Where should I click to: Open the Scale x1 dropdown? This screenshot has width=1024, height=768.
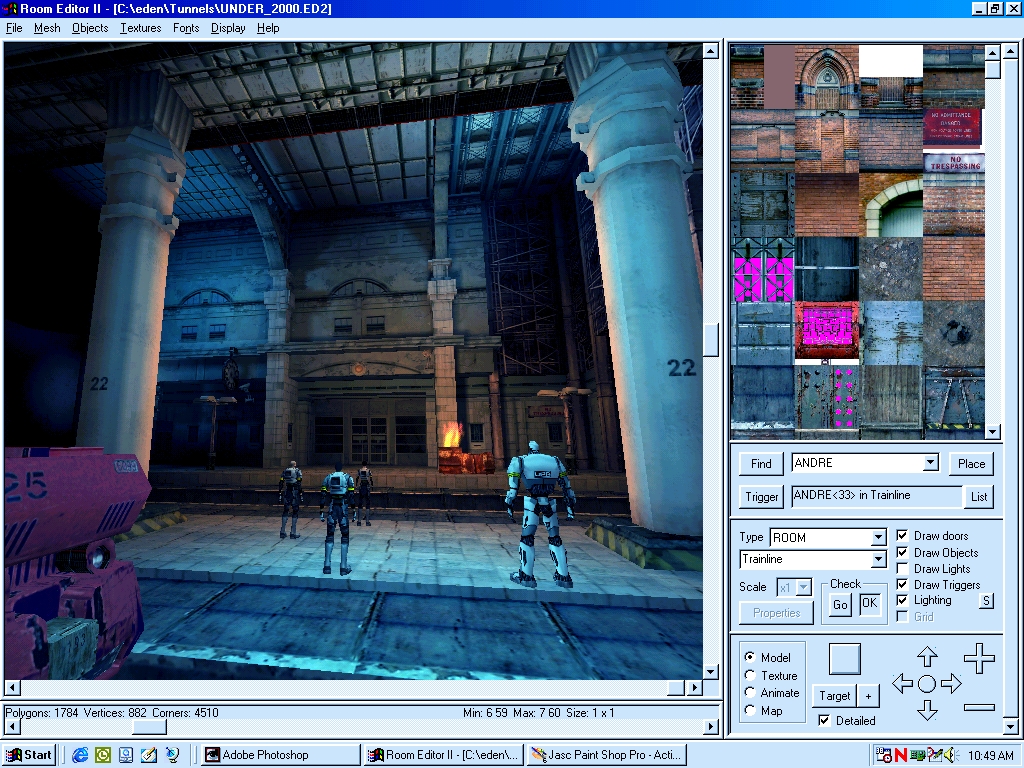[804, 588]
